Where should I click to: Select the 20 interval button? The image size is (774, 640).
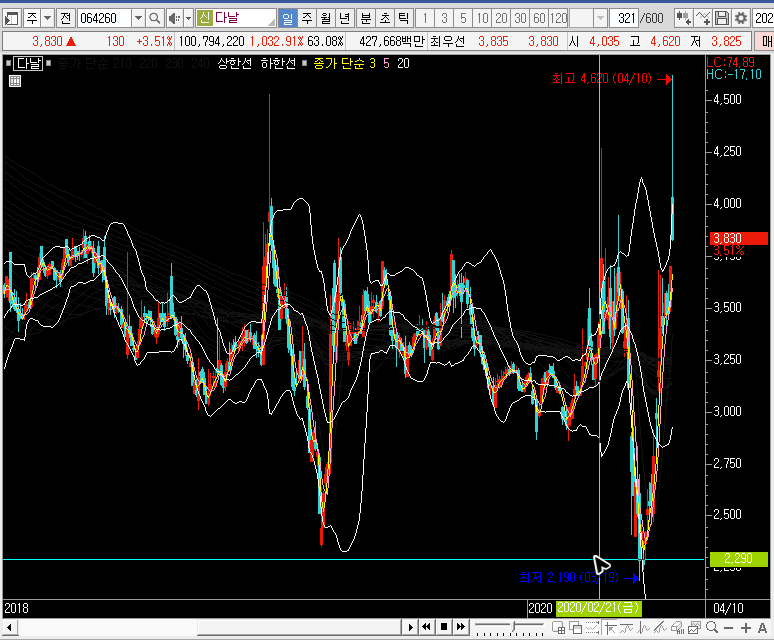tap(501, 19)
